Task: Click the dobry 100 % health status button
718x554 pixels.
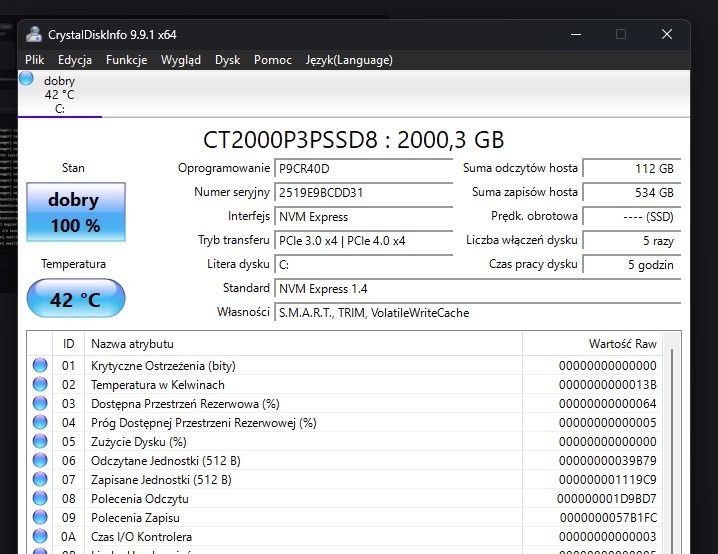Action: point(76,212)
